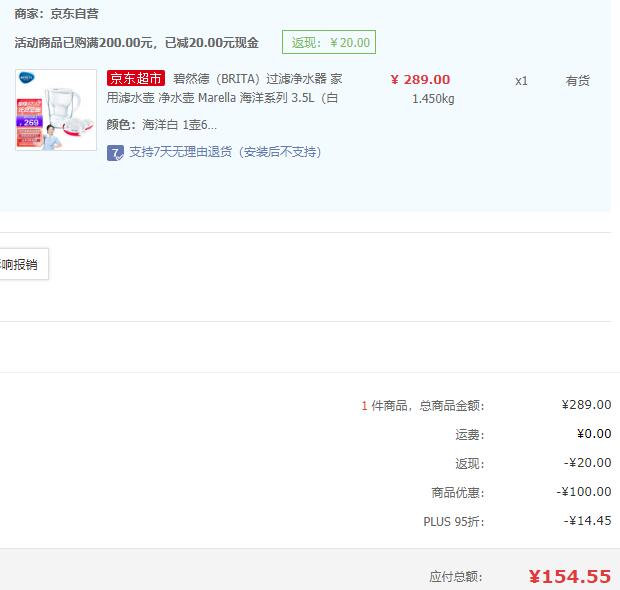Click the 运费 value ¥0.00
620x590 pixels.
tap(594, 434)
